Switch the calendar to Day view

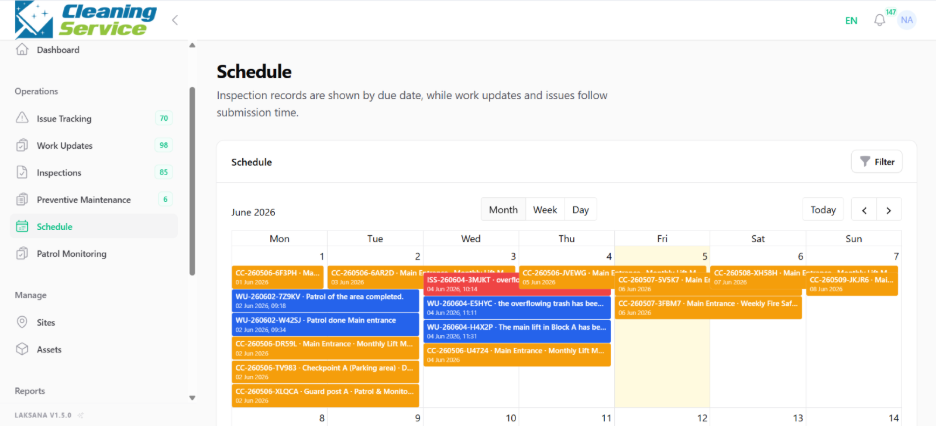[580, 209]
